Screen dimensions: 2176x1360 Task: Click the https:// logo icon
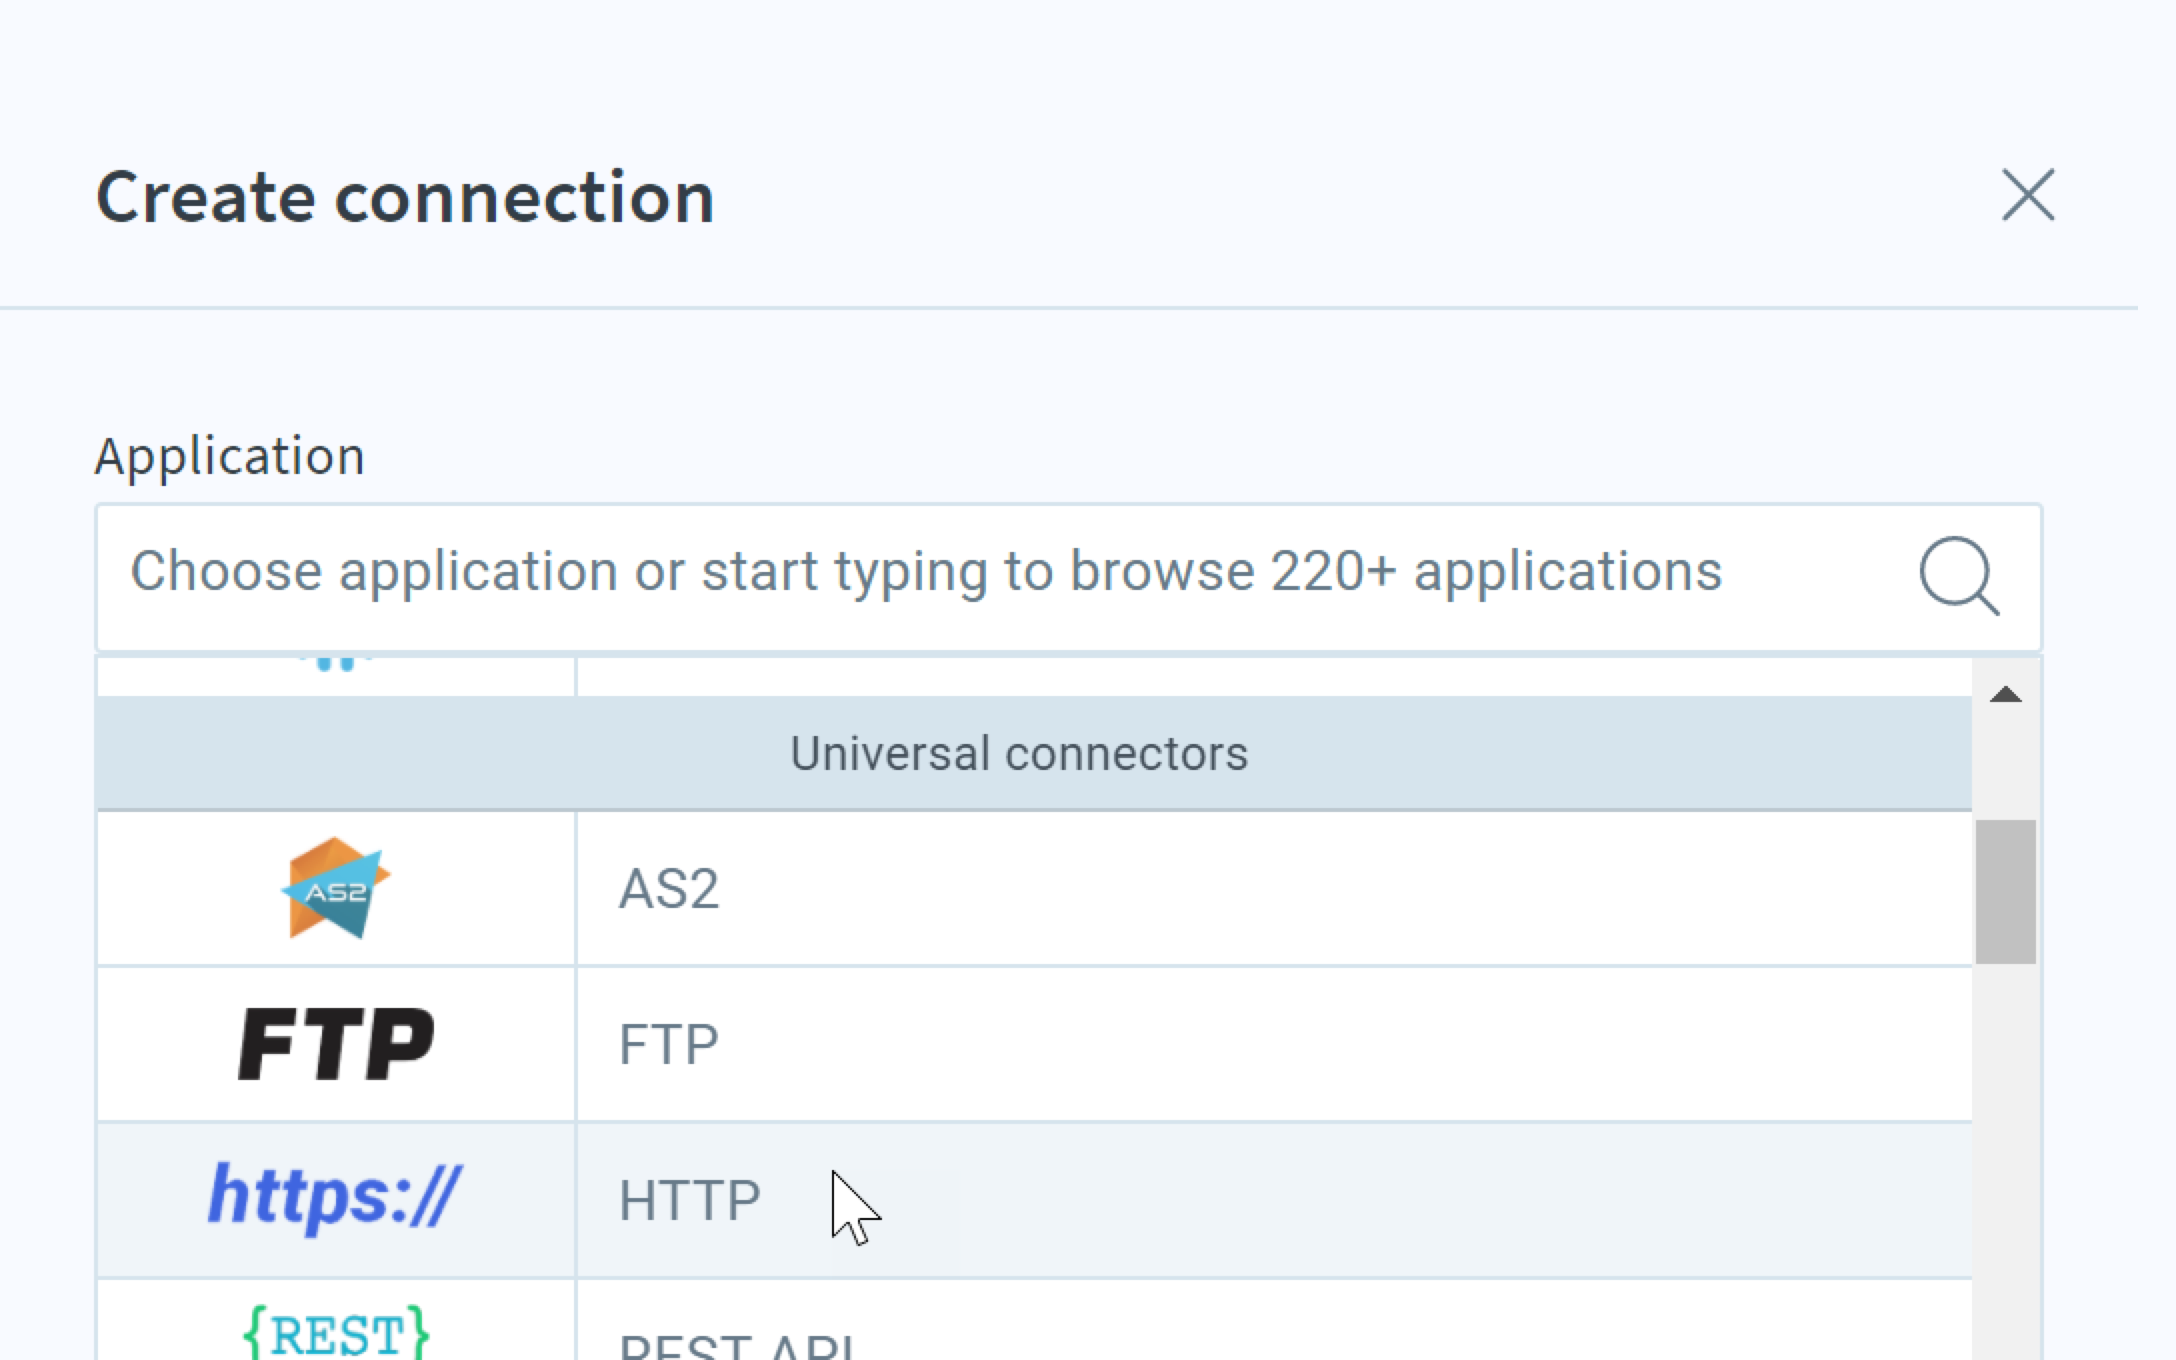335,1198
